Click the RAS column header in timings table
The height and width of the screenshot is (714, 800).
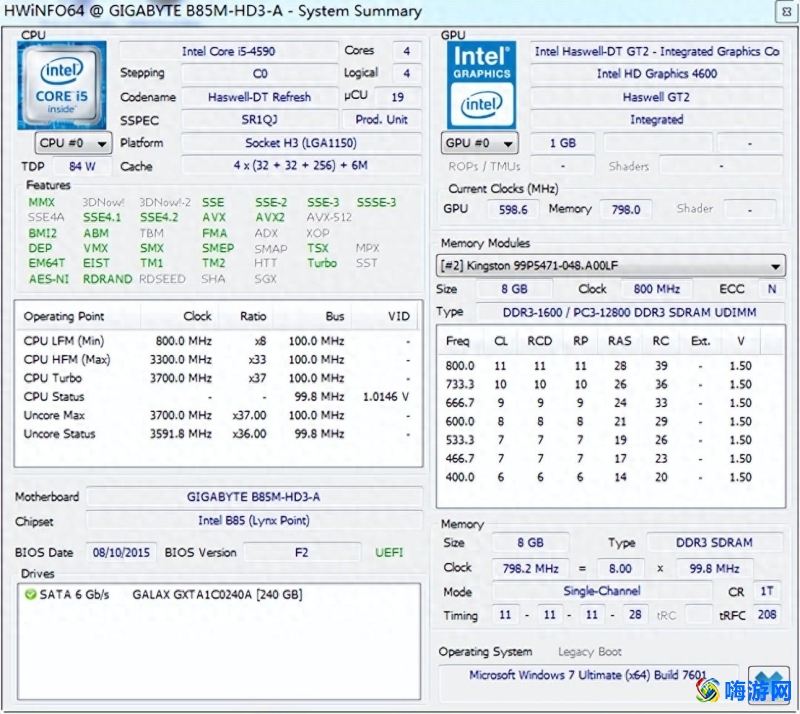pos(619,341)
